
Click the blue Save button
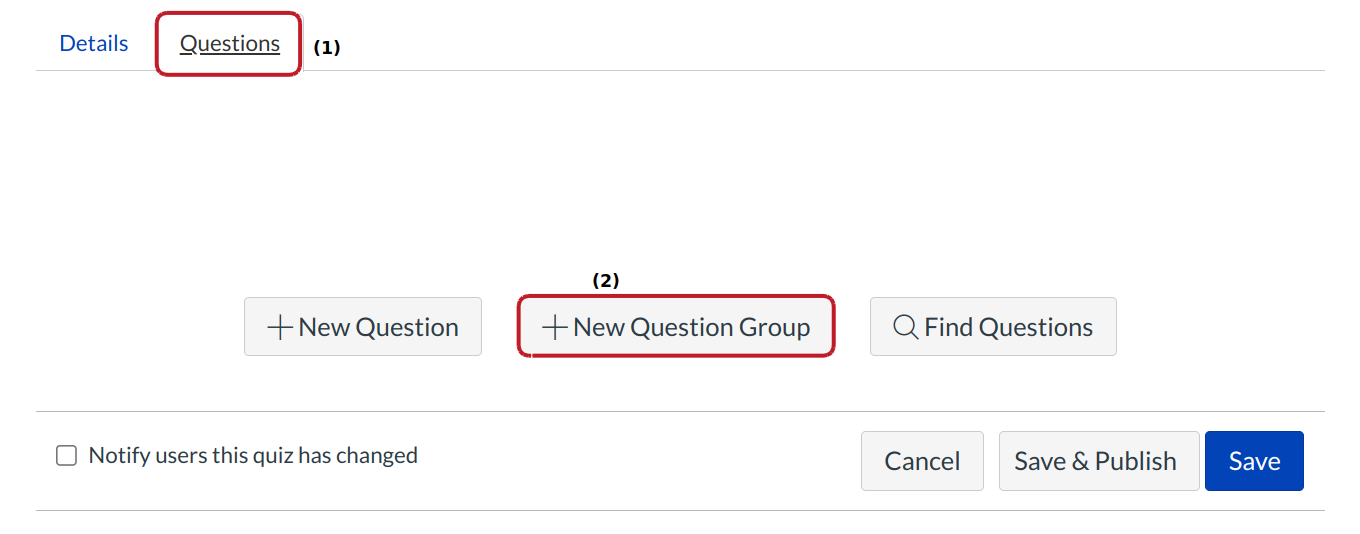(1254, 461)
